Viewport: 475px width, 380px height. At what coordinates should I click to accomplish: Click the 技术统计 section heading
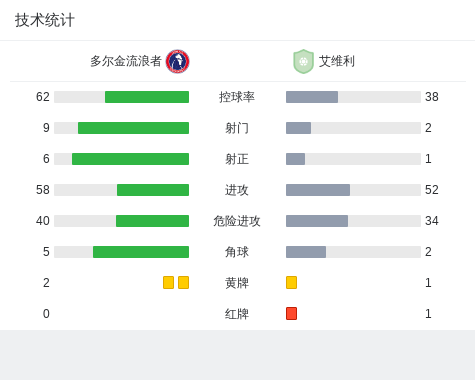[44, 20]
